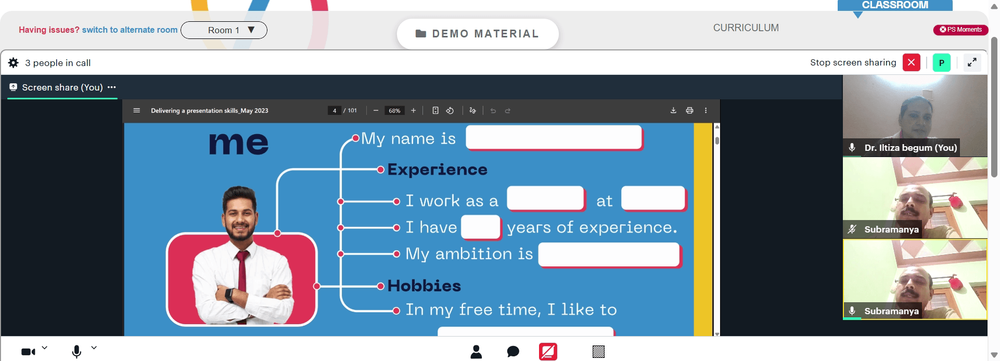Viewport: 1000px width, 361px height.
Task: Click the My ambition is blank box
Action: pyautogui.click(x=610, y=254)
